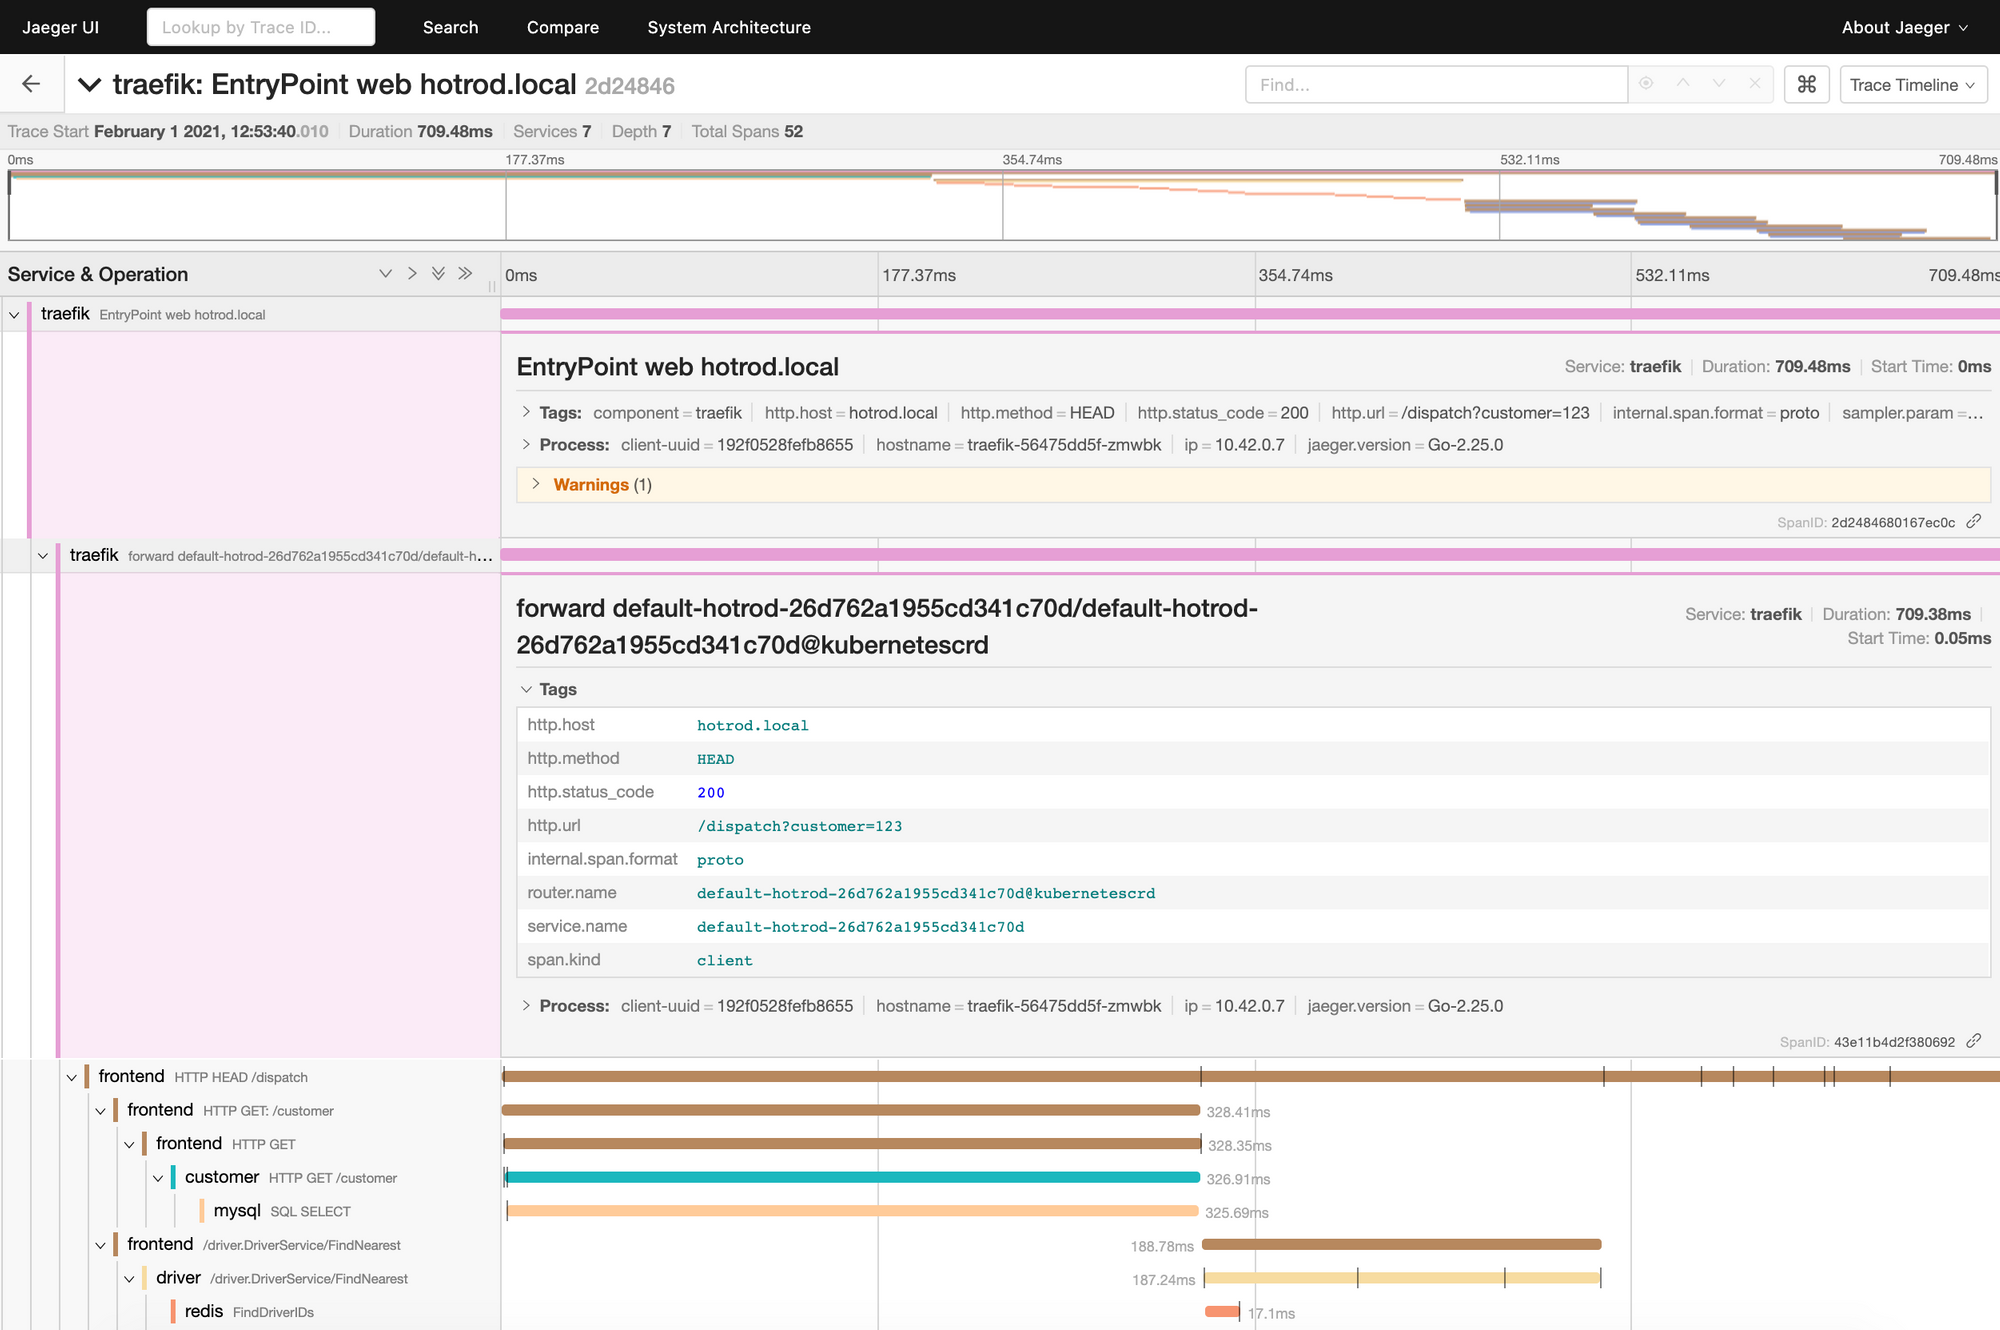Click Lookup by Trace ID field
Screen dimensions: 2000x1330
click(261, 27)
